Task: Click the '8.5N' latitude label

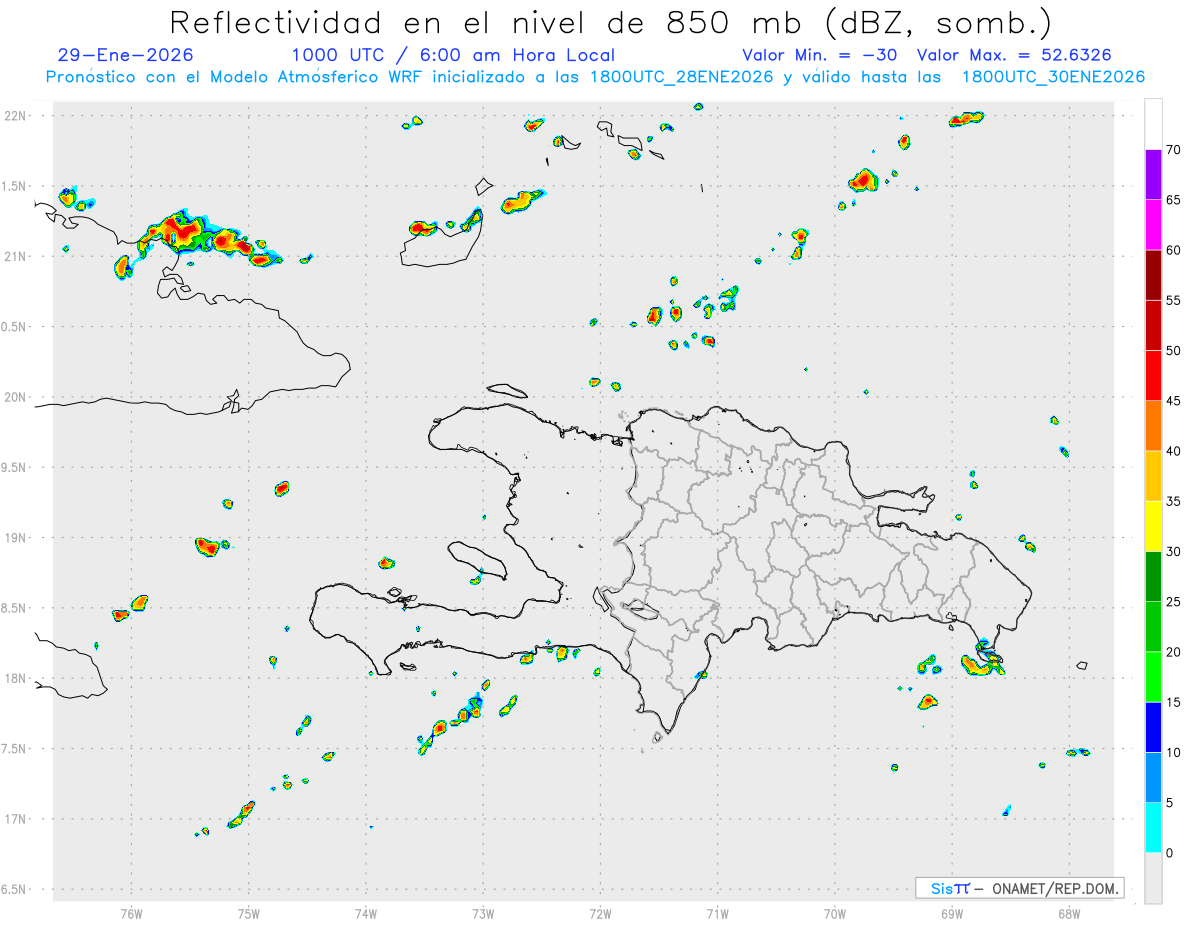Action: pyautogui.click(x=15, y=608)
